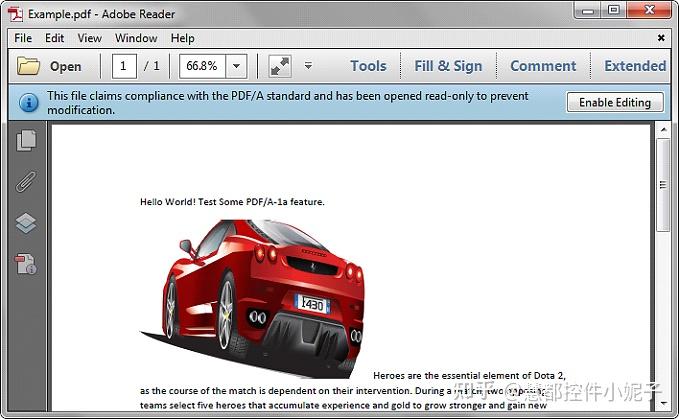Close the document with menu bar X
Screen dimensions: 679x419
[x=661, y=38]
